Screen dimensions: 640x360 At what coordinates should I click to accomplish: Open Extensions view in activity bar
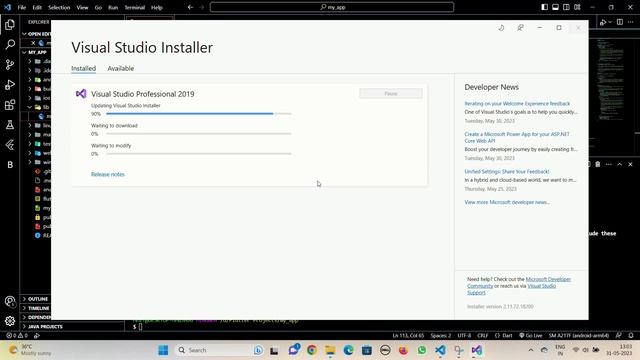point(10,105)
